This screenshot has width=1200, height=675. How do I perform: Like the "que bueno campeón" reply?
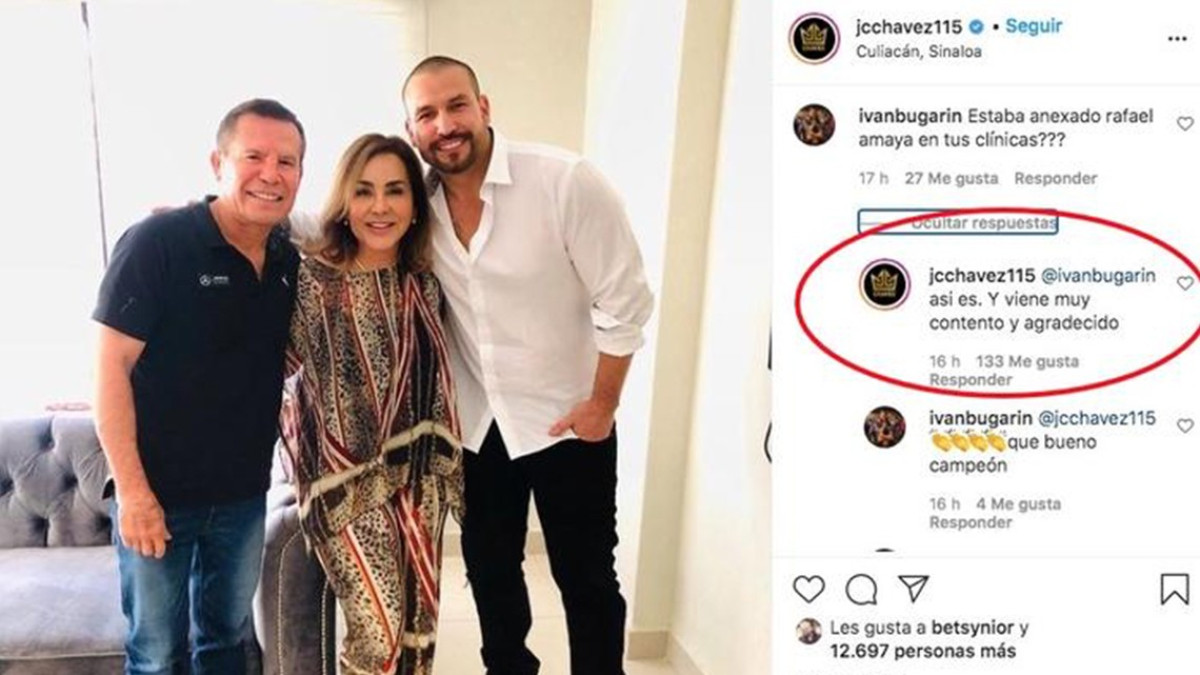(1185, 426)
